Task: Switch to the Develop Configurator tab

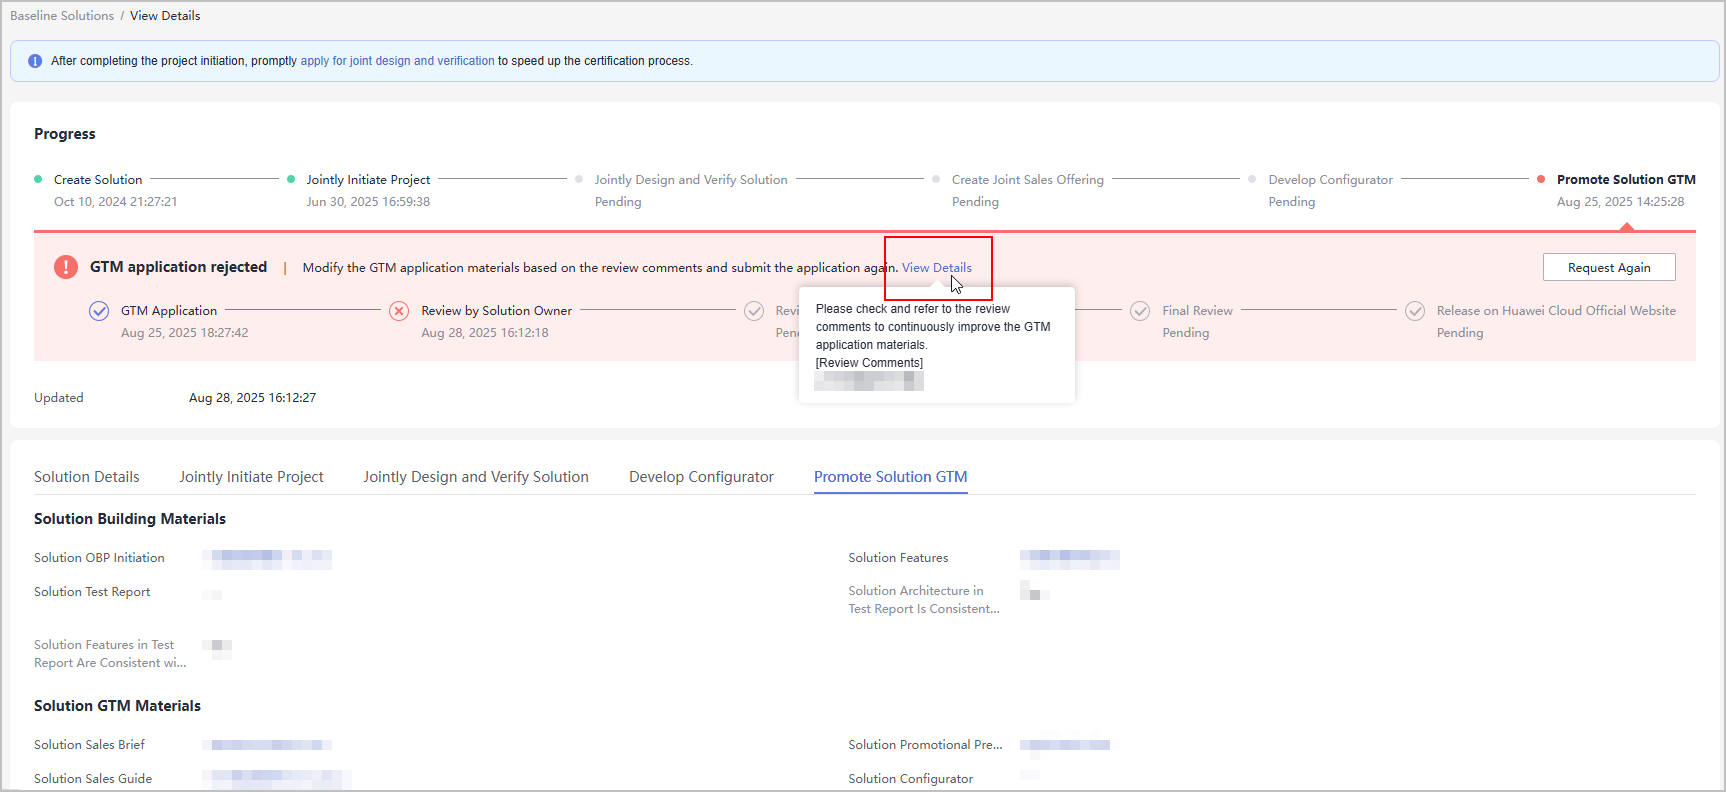Action: 701,477
